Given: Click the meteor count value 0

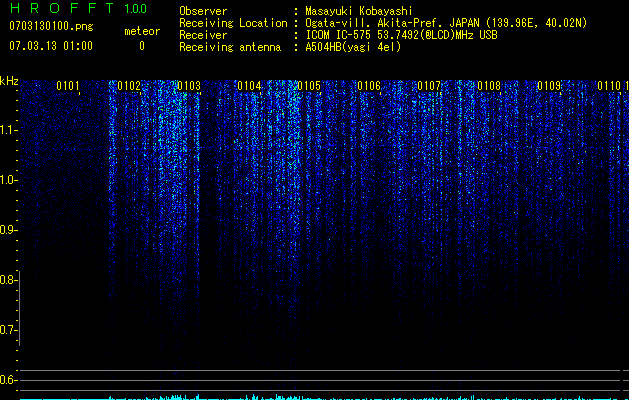Looking at the screenshot, I should coord(142,46).
